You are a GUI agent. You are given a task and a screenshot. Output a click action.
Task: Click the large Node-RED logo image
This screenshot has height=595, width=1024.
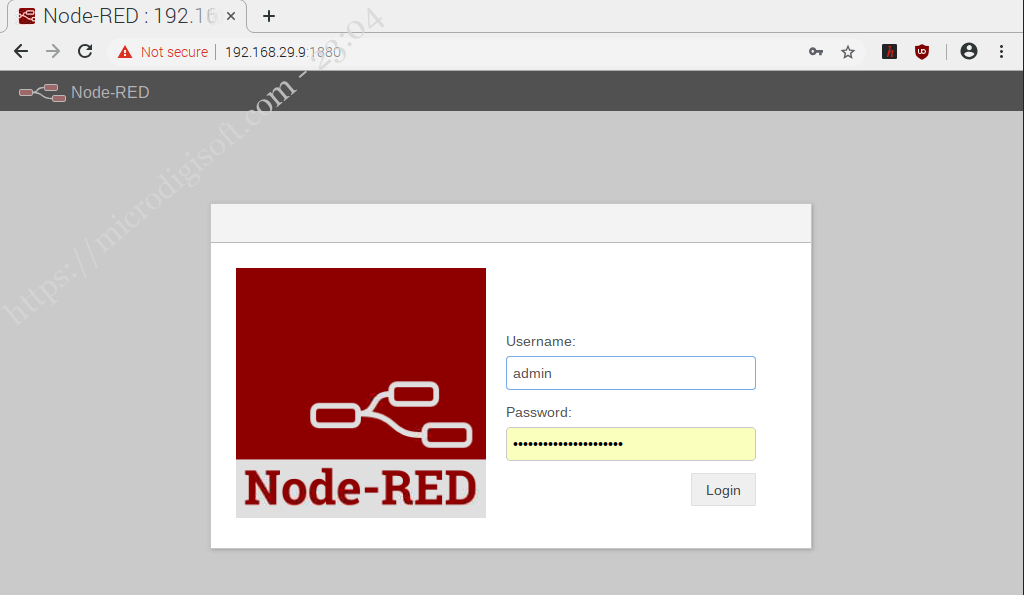coord(360,392)
